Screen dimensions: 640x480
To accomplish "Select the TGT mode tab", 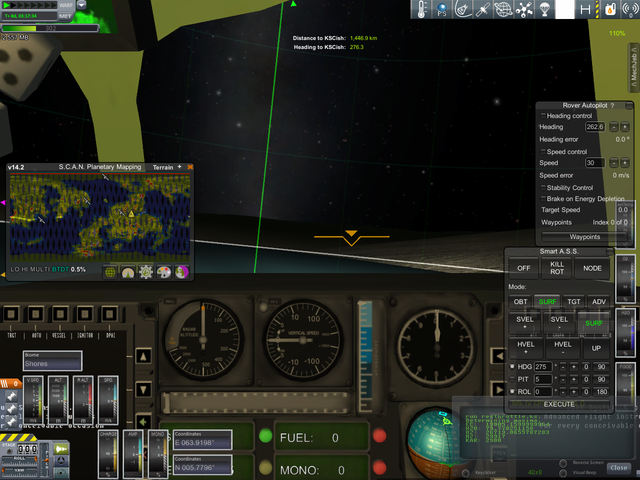I will click(573, 302).
